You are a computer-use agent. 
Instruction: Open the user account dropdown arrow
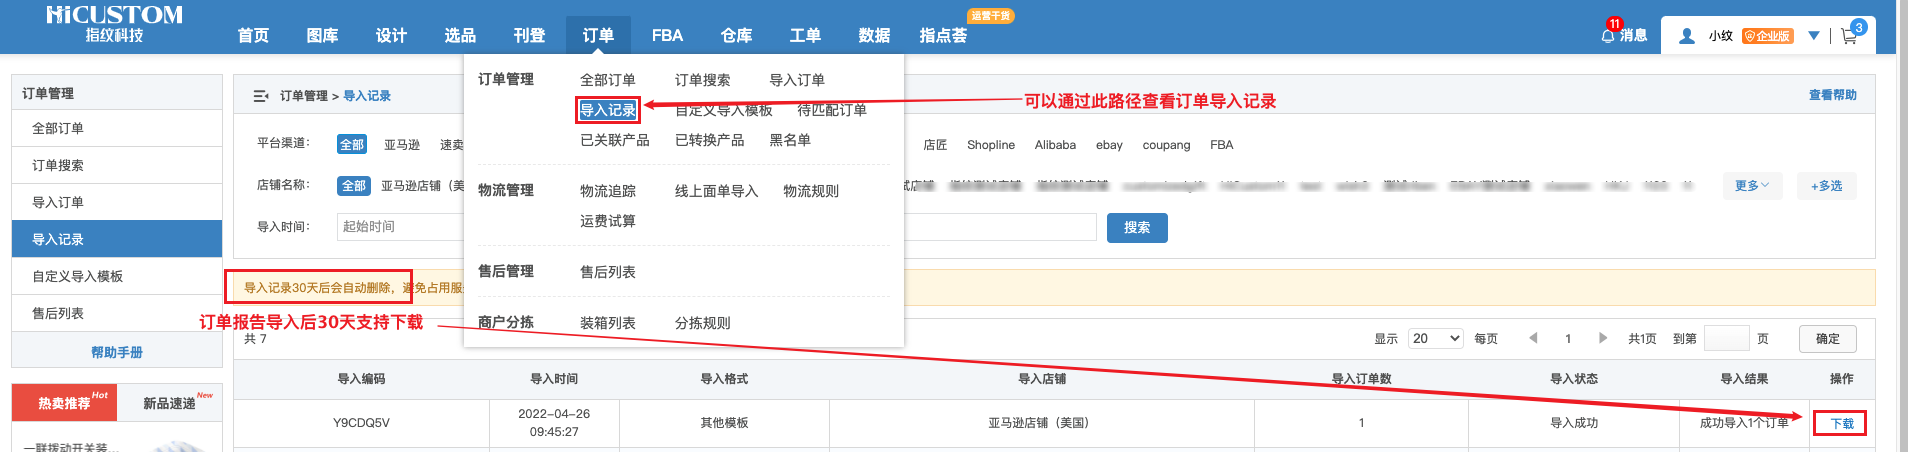1814,36
